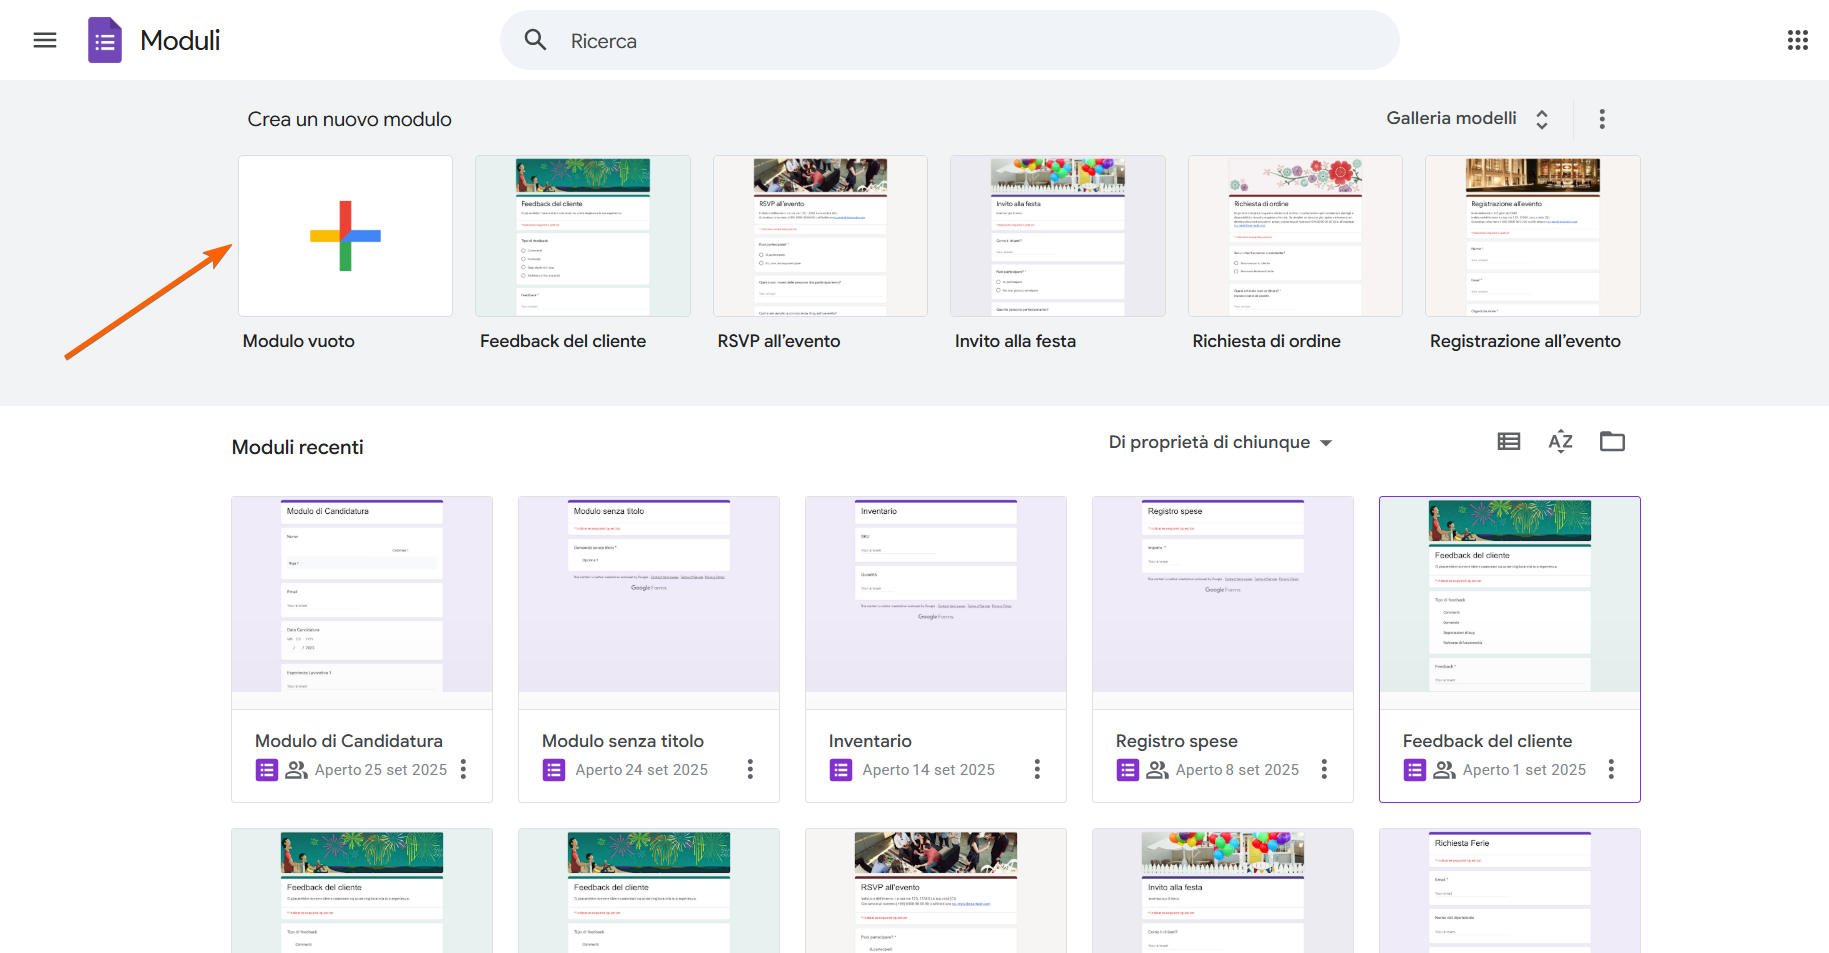Open the hamburger navigation menu
Image resolution: width=1829 pixels, height=953 pixels.
pos(45,40)
